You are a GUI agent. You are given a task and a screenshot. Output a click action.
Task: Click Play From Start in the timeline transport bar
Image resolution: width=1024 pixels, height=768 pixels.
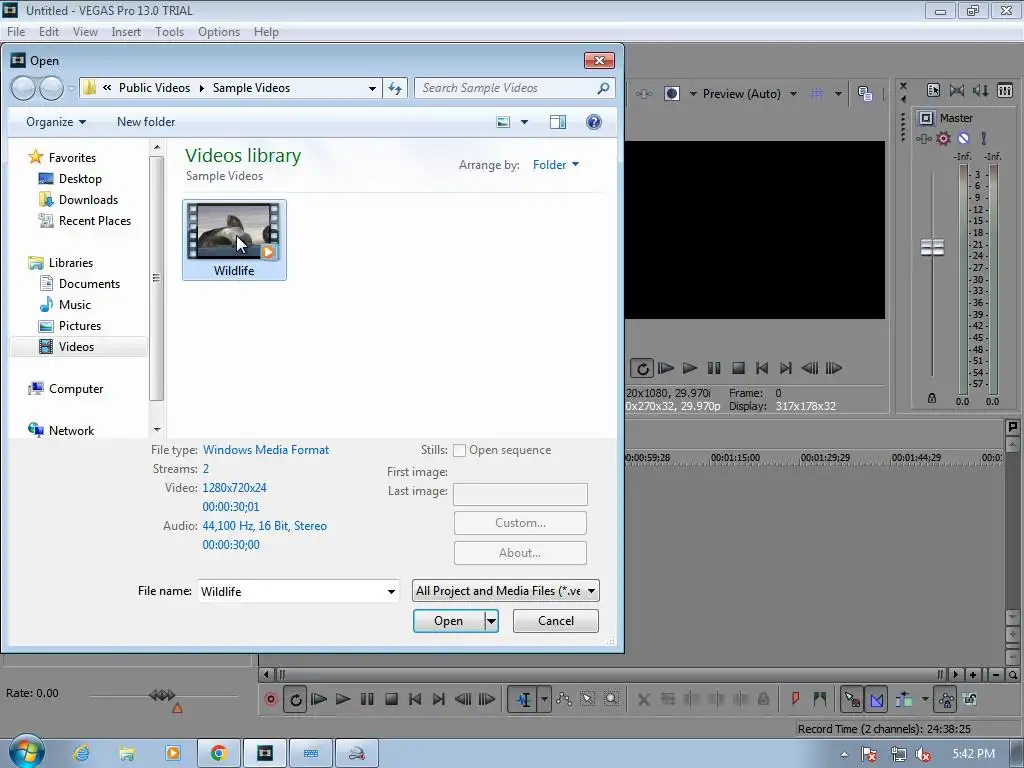pos(319,699)
